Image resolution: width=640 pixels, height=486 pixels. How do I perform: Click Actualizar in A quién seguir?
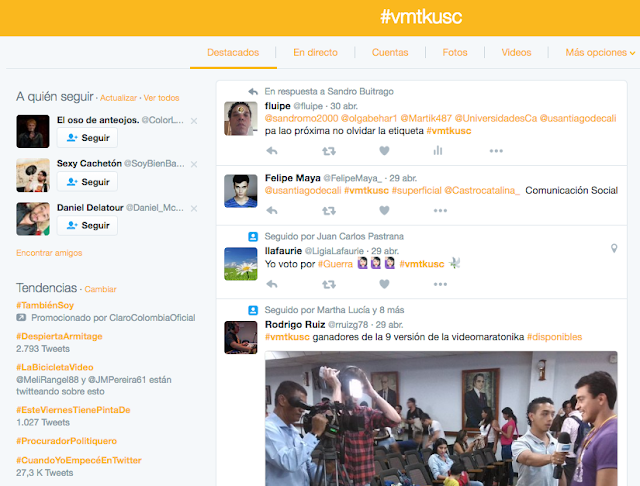118,98
